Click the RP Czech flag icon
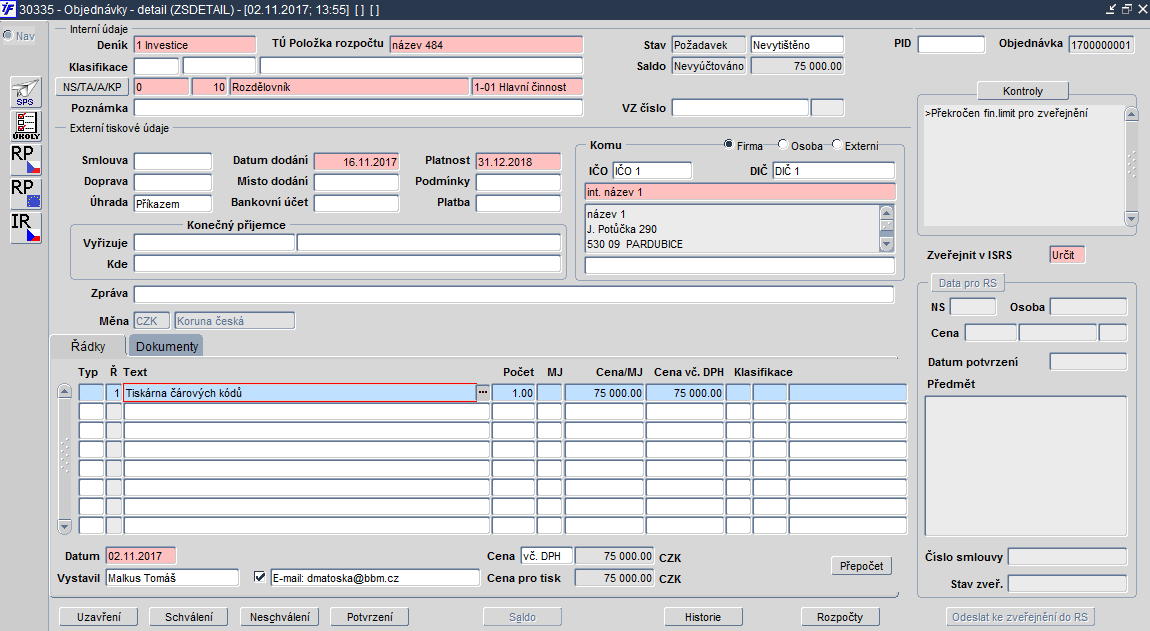The image size is (1150, 631). coord(26,159)
